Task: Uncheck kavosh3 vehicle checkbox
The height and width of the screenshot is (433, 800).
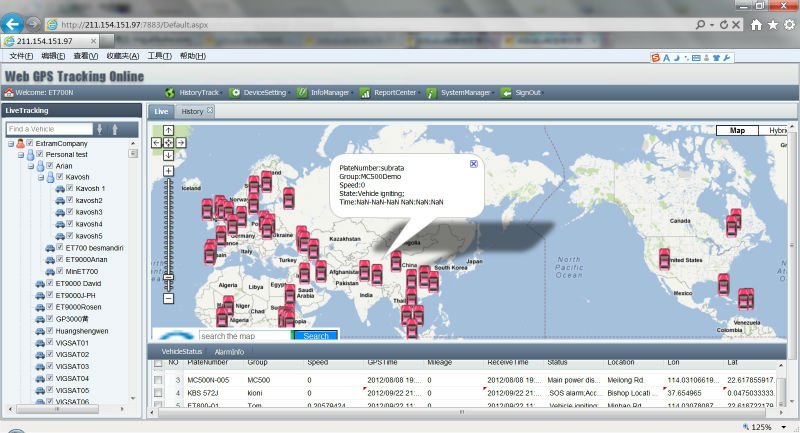Action: [70, 212]
